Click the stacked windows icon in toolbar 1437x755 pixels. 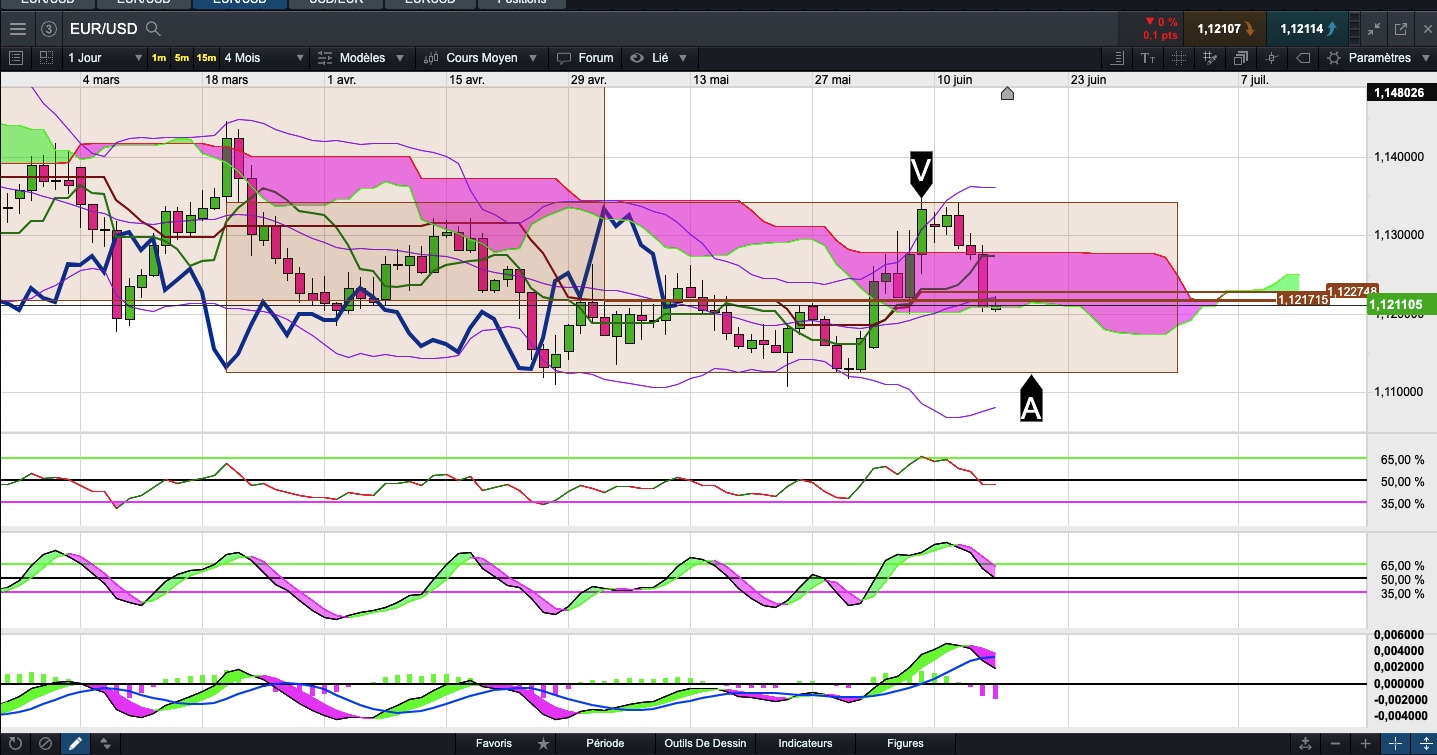tap(1241, 58)
